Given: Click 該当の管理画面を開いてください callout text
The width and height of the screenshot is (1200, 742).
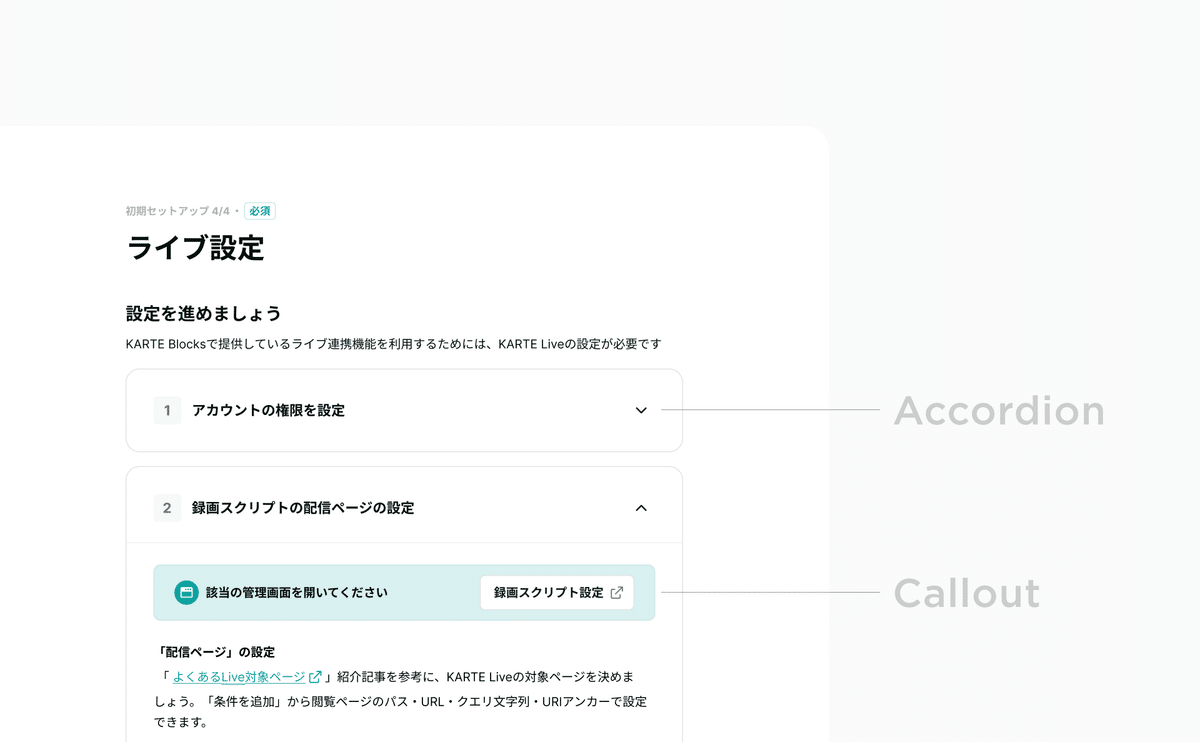Looking at the screenshot, I should click(x=297, y=592).
